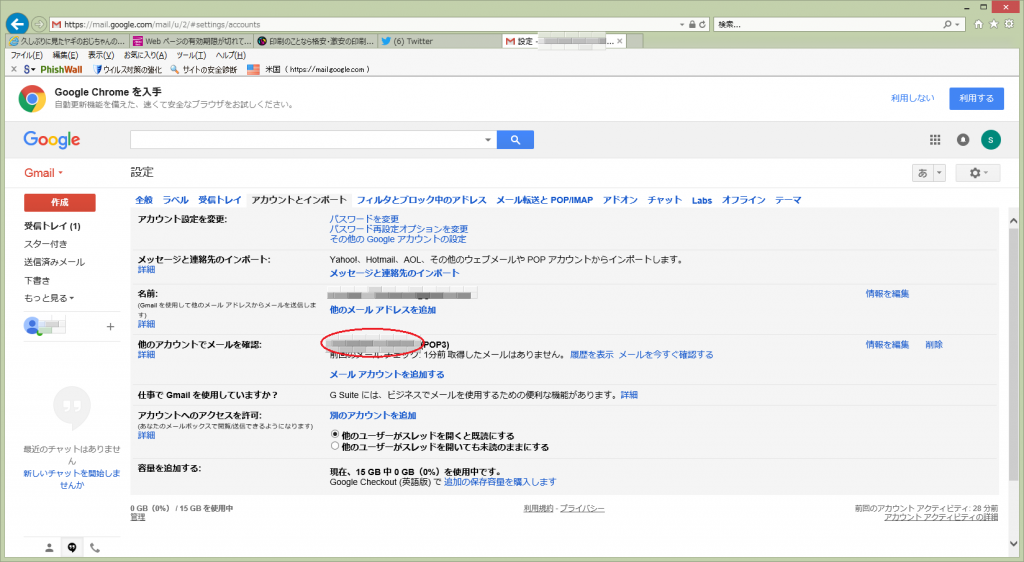This screenshot has height=562, width=1024.
Task: Open the phone calls icon in chat bar
Action: pos(95,548)
